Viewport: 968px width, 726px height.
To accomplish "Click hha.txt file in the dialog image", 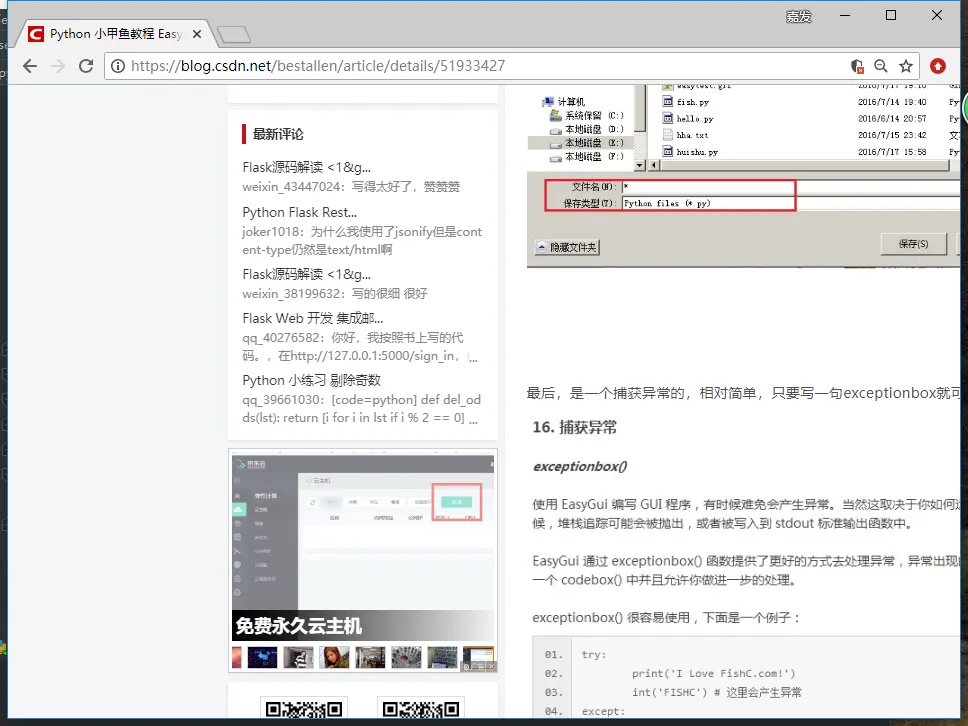I will coord(685,135).
